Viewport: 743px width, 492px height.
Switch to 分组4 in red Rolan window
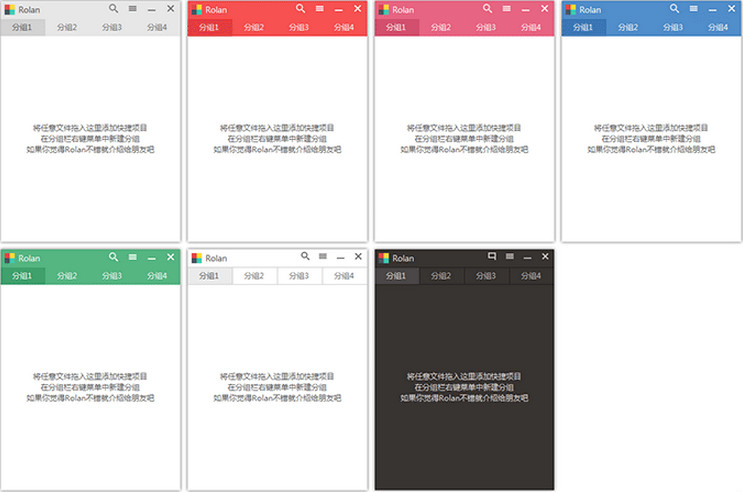344,27
